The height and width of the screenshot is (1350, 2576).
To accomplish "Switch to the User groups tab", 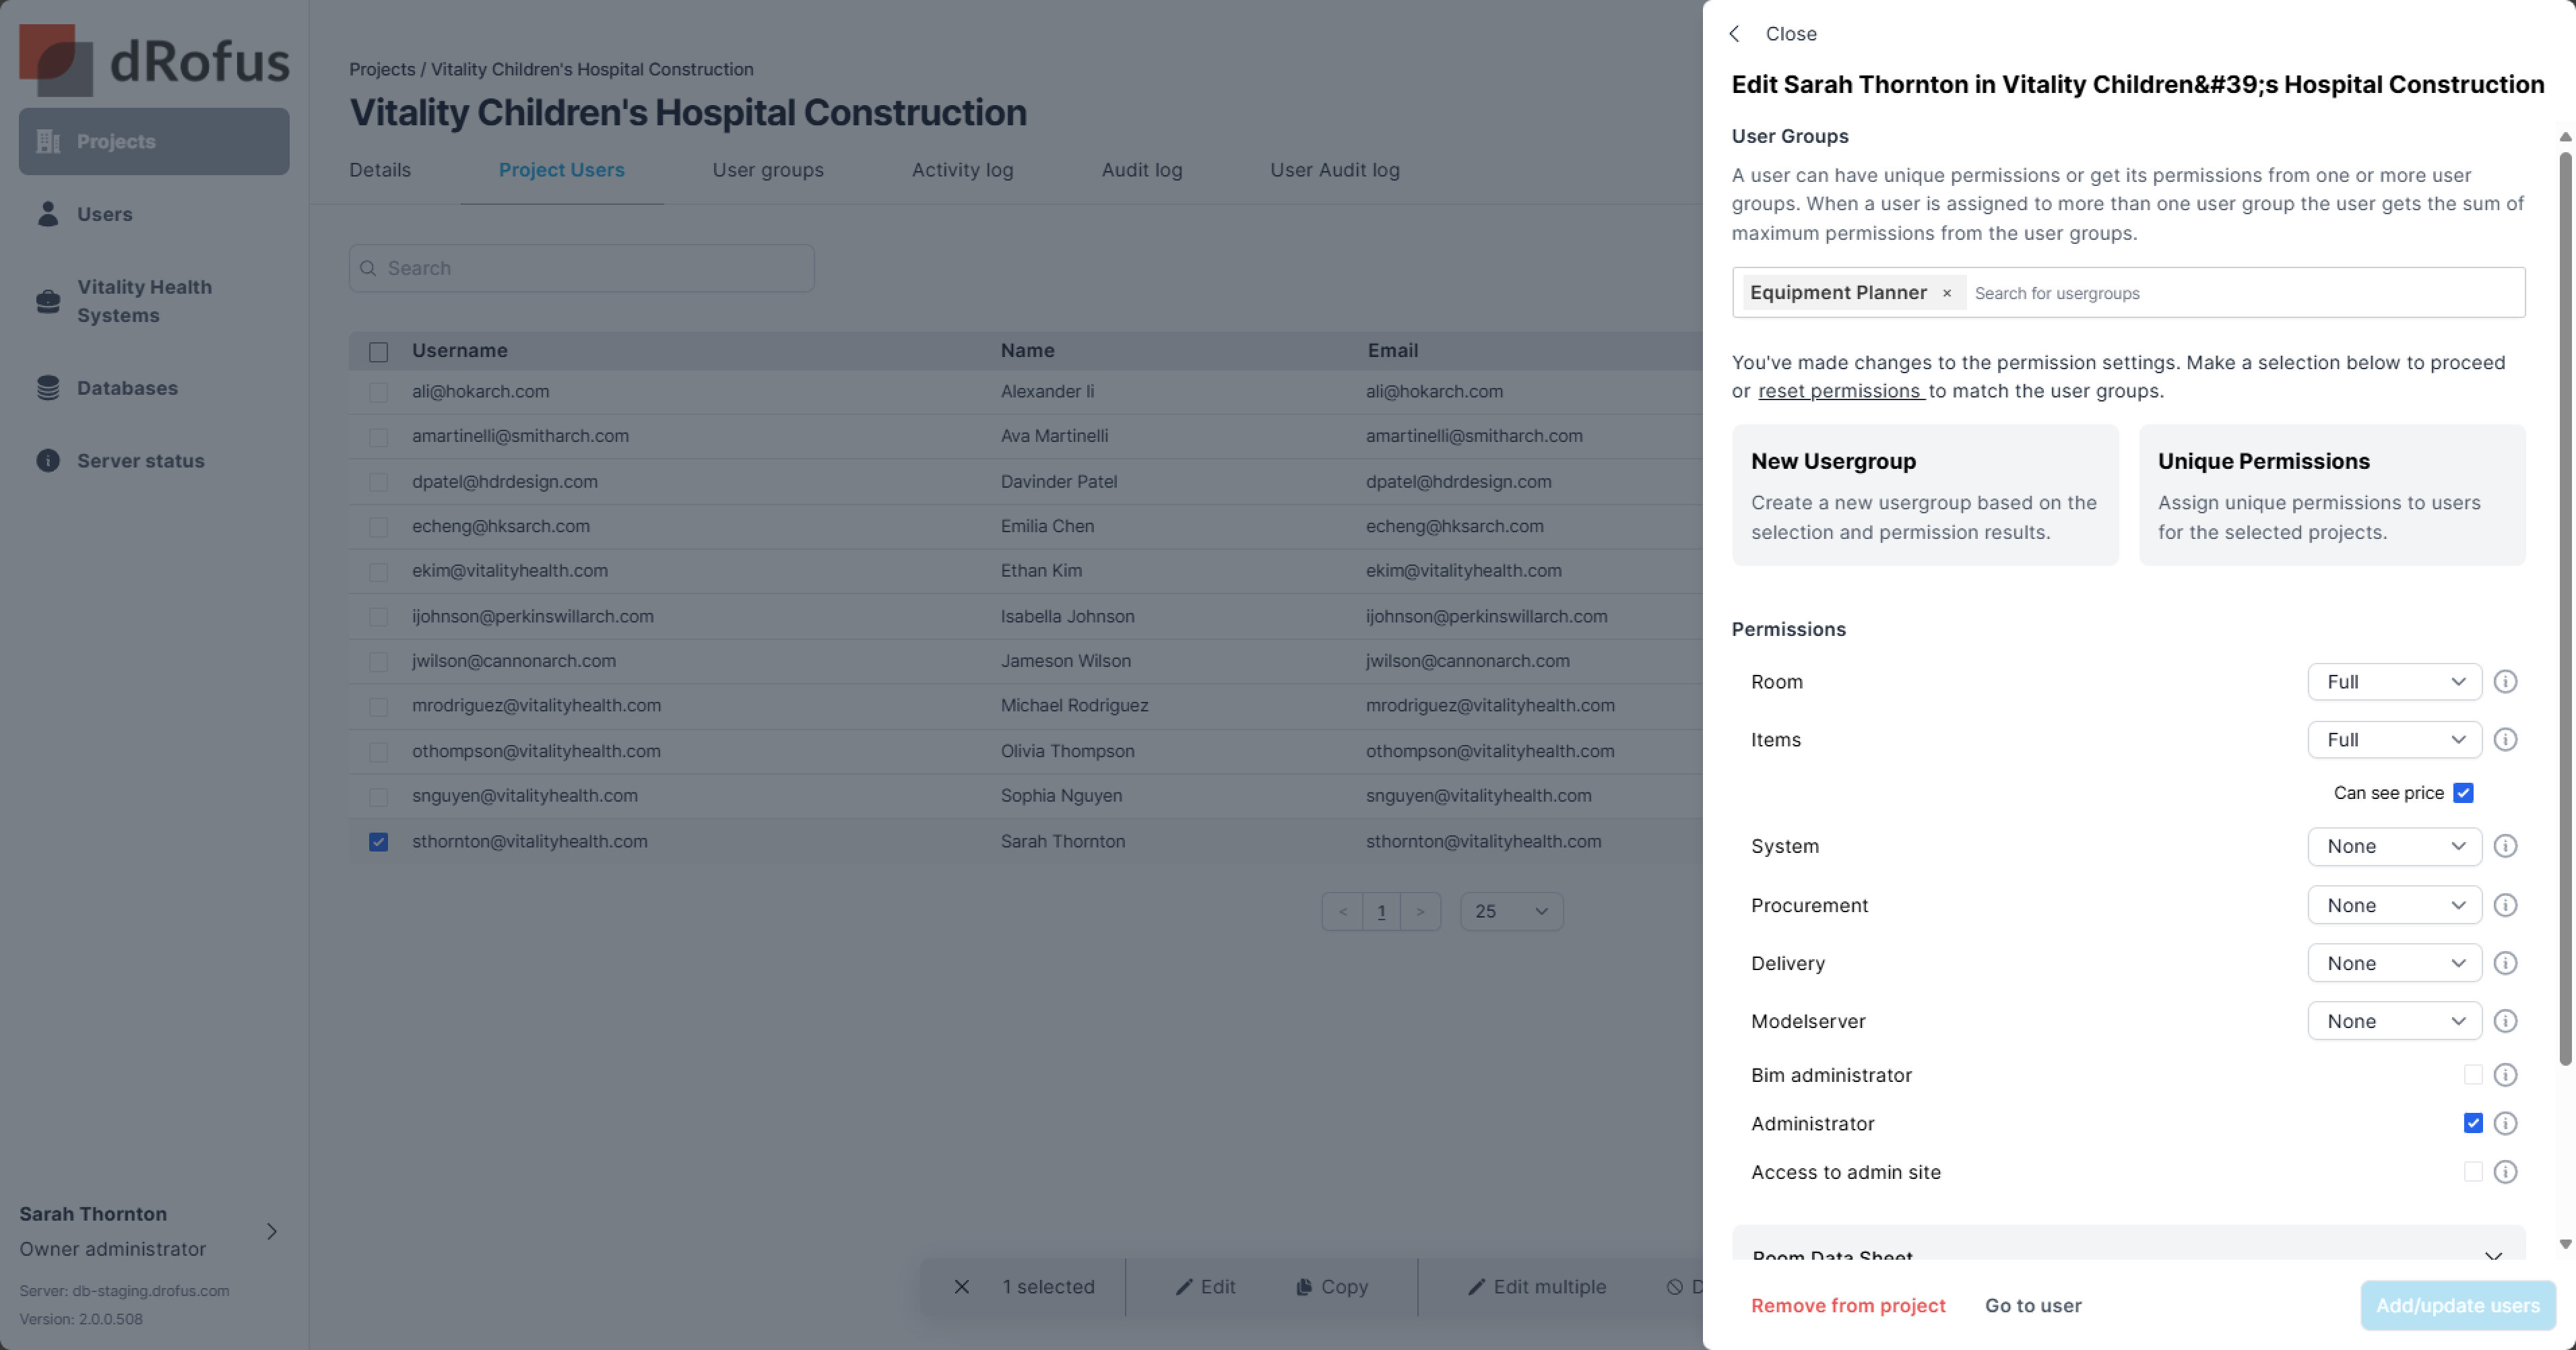I will 768,170.
